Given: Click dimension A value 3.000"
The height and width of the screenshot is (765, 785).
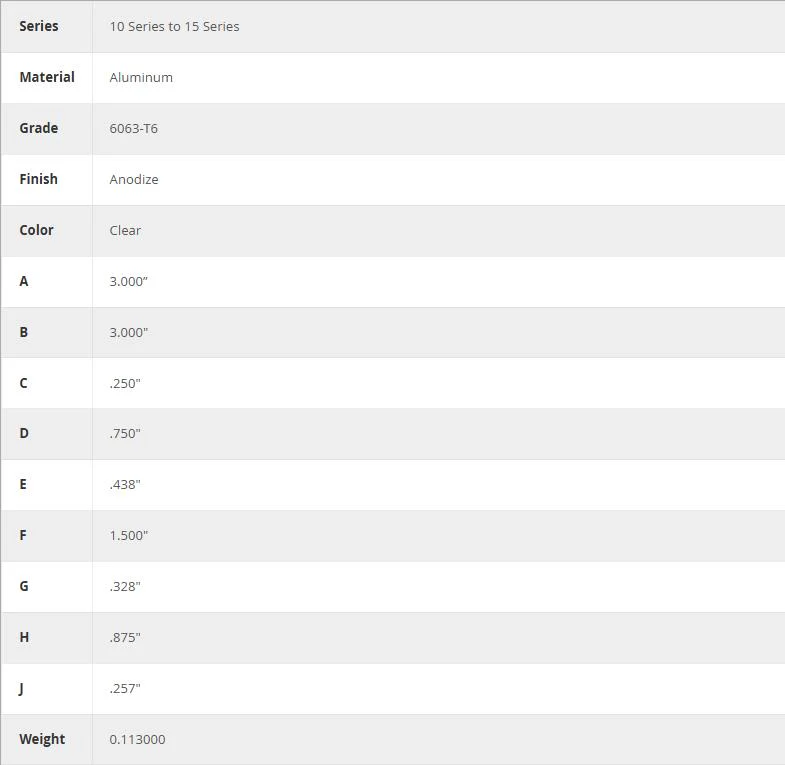Looking at the screenshot, I should click(x=129, y=281).
